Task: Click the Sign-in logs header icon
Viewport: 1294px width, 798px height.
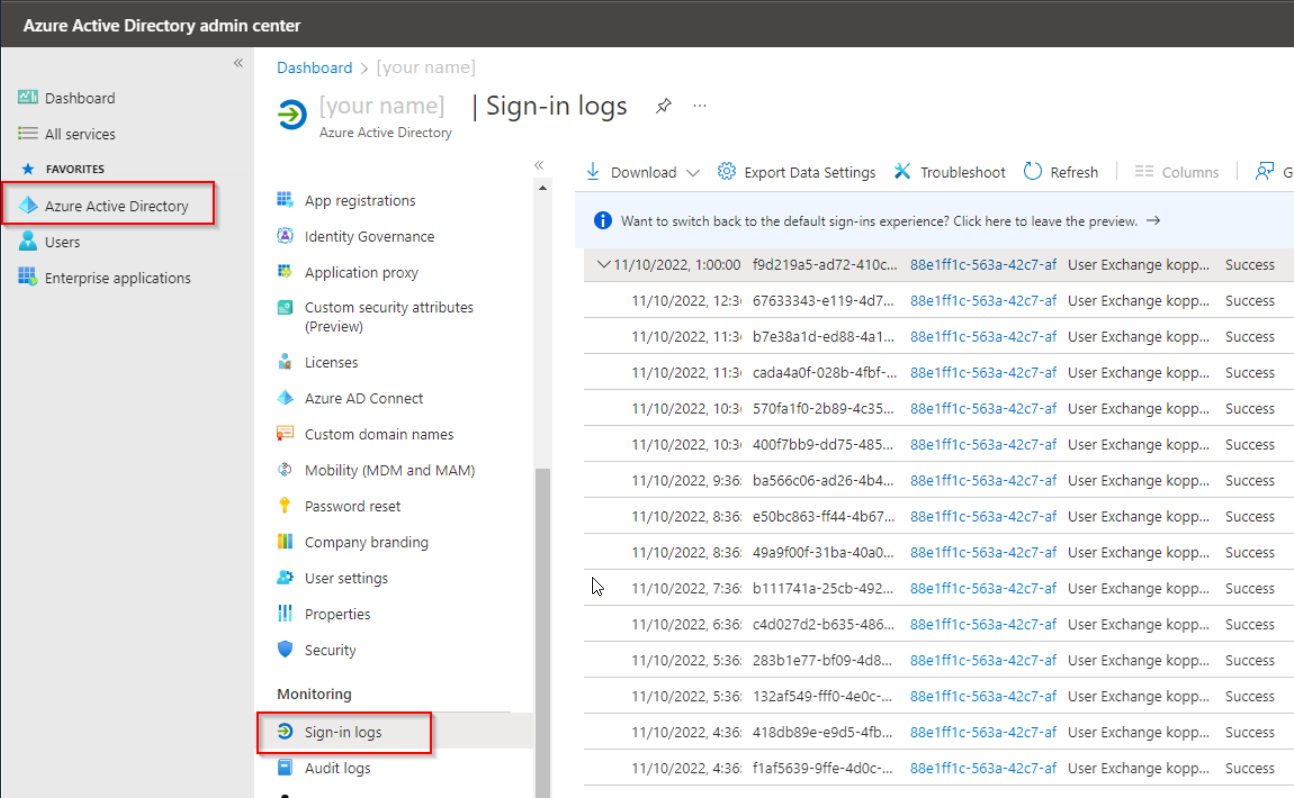Action: [x=292, y=115]
